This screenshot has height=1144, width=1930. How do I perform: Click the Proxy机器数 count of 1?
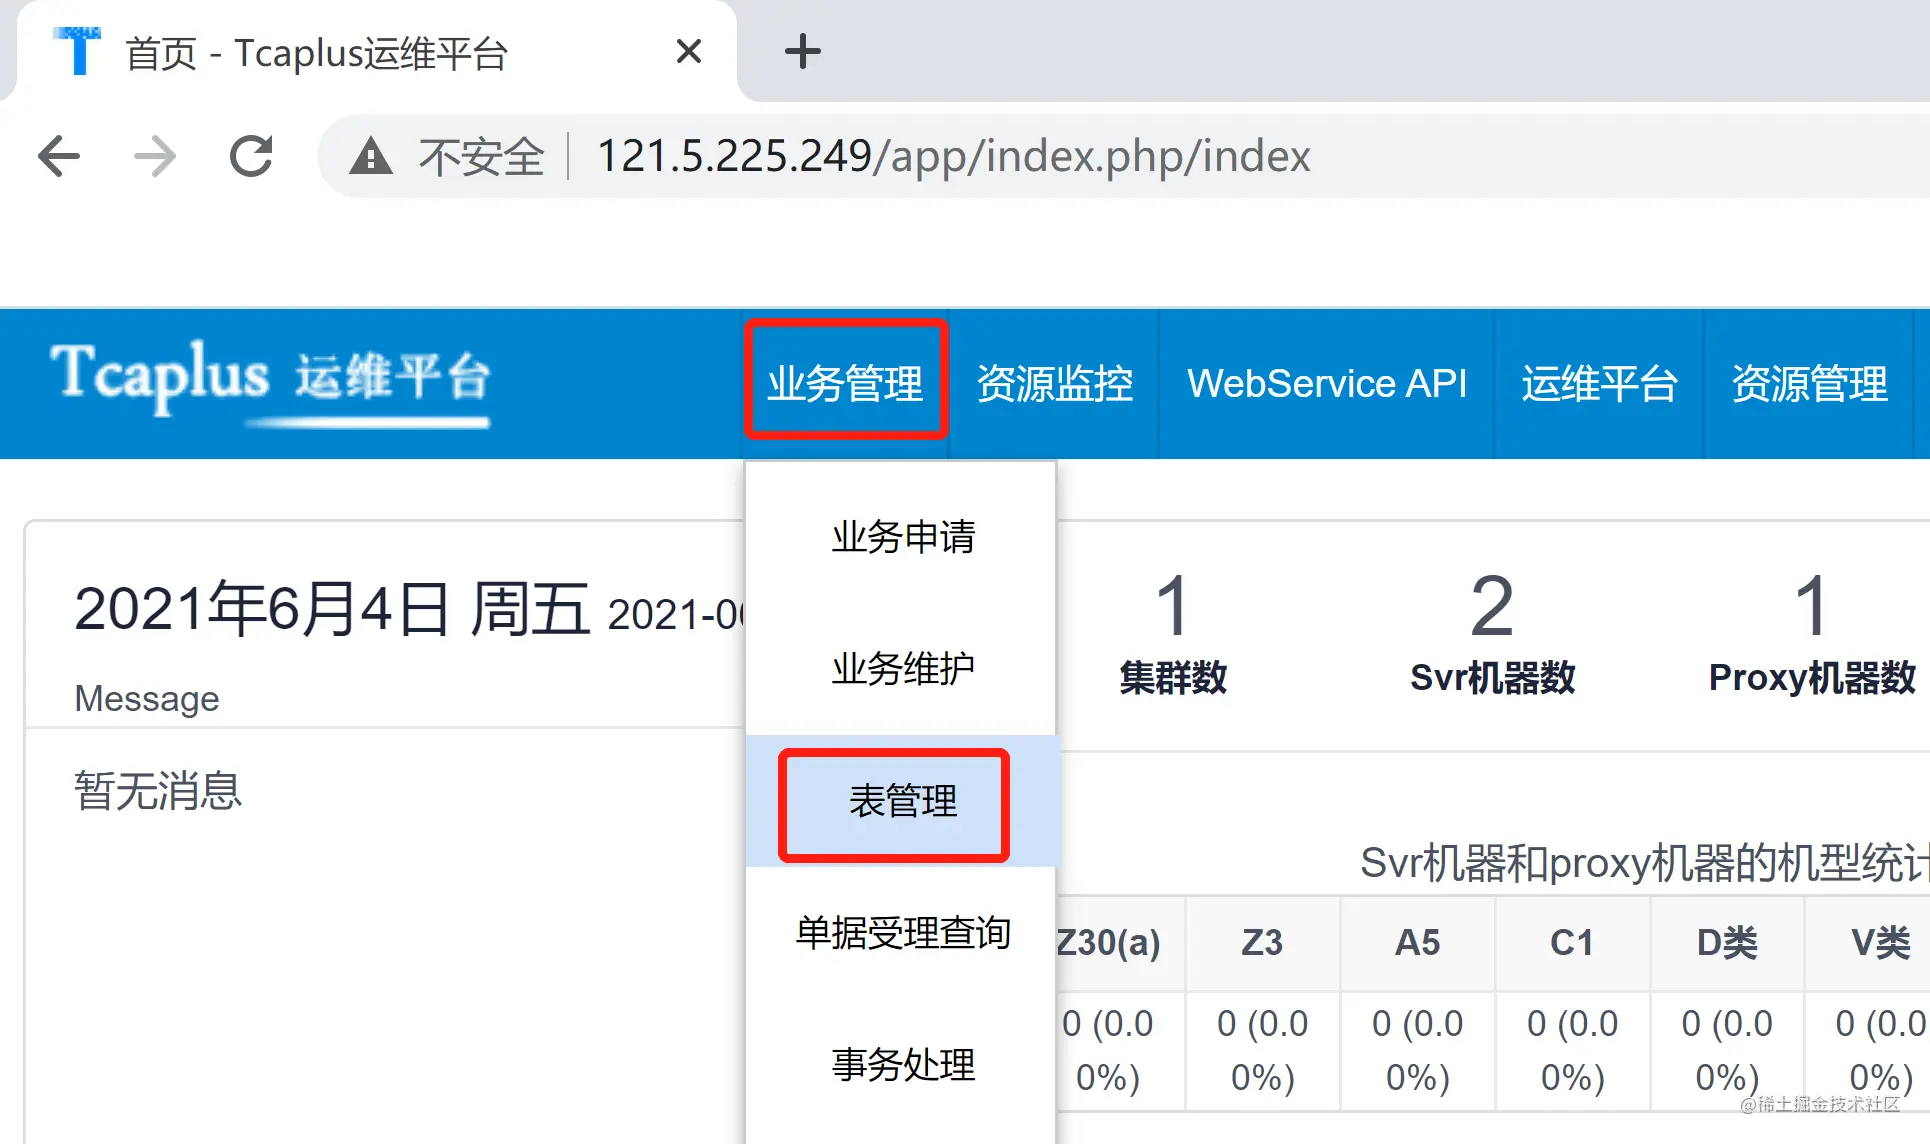click(1812, 606)
